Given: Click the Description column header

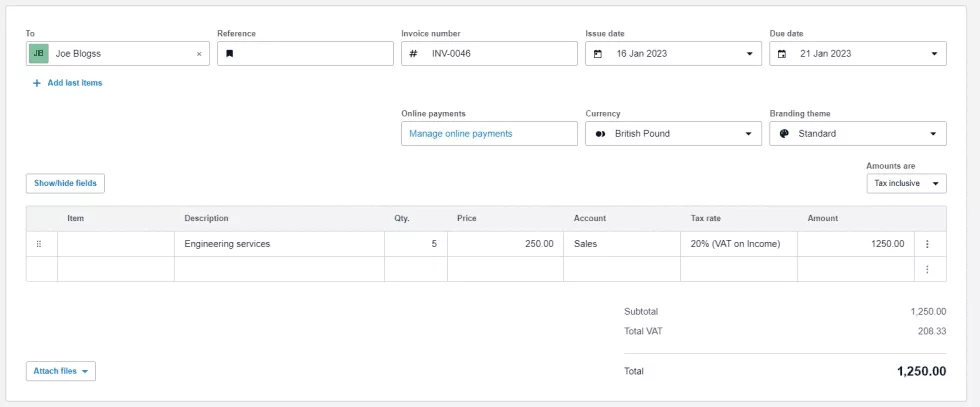Looking at the screenshot, I should [x=206, y=219].
